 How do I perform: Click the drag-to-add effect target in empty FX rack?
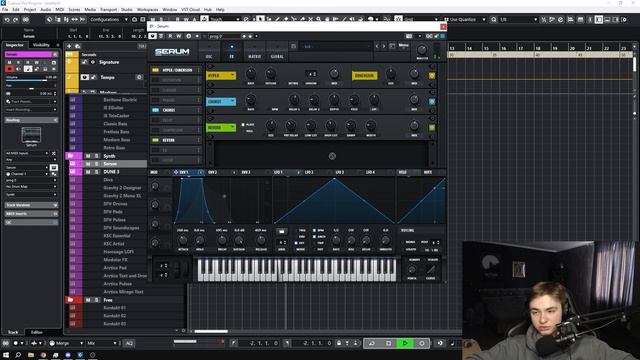pyautogui.click(x=332, y=156)
